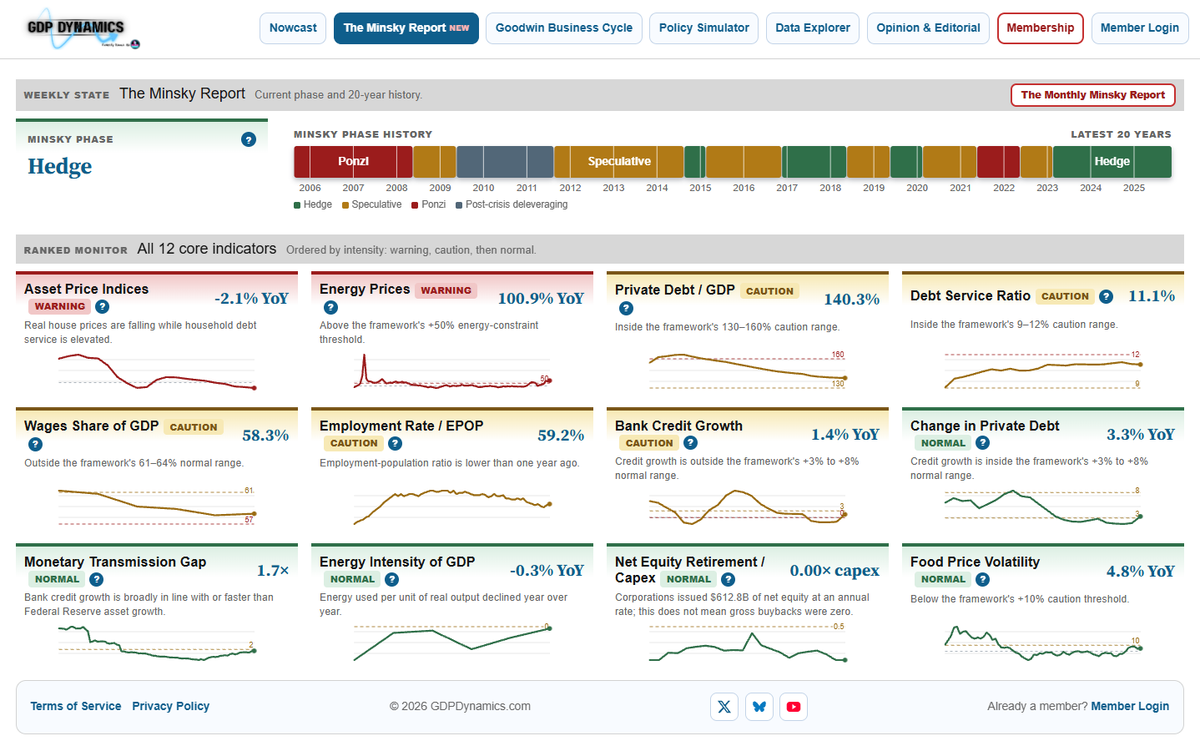Click the Energy Prices WARNING badge
The width and height of the screenshot is (1200, 746).
pyautogui.click(x=446, y=291)
